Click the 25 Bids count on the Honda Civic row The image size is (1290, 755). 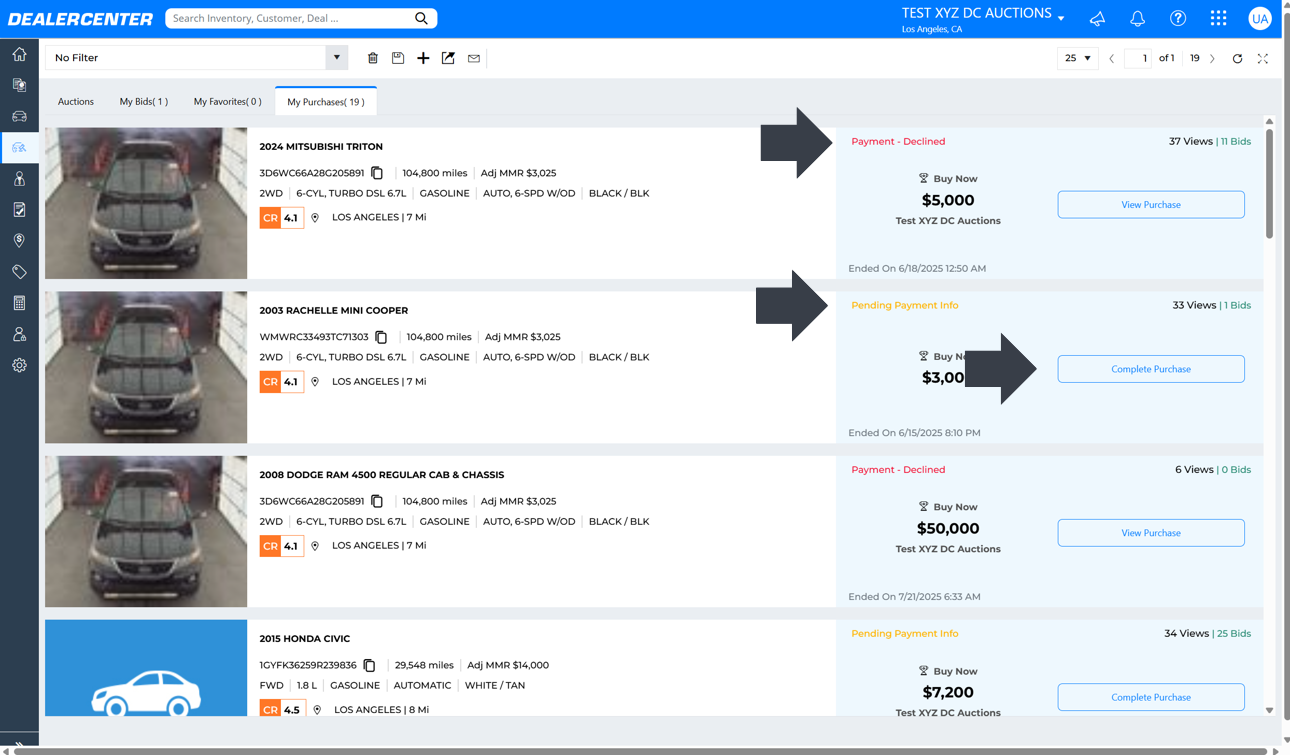point(1234,633)
